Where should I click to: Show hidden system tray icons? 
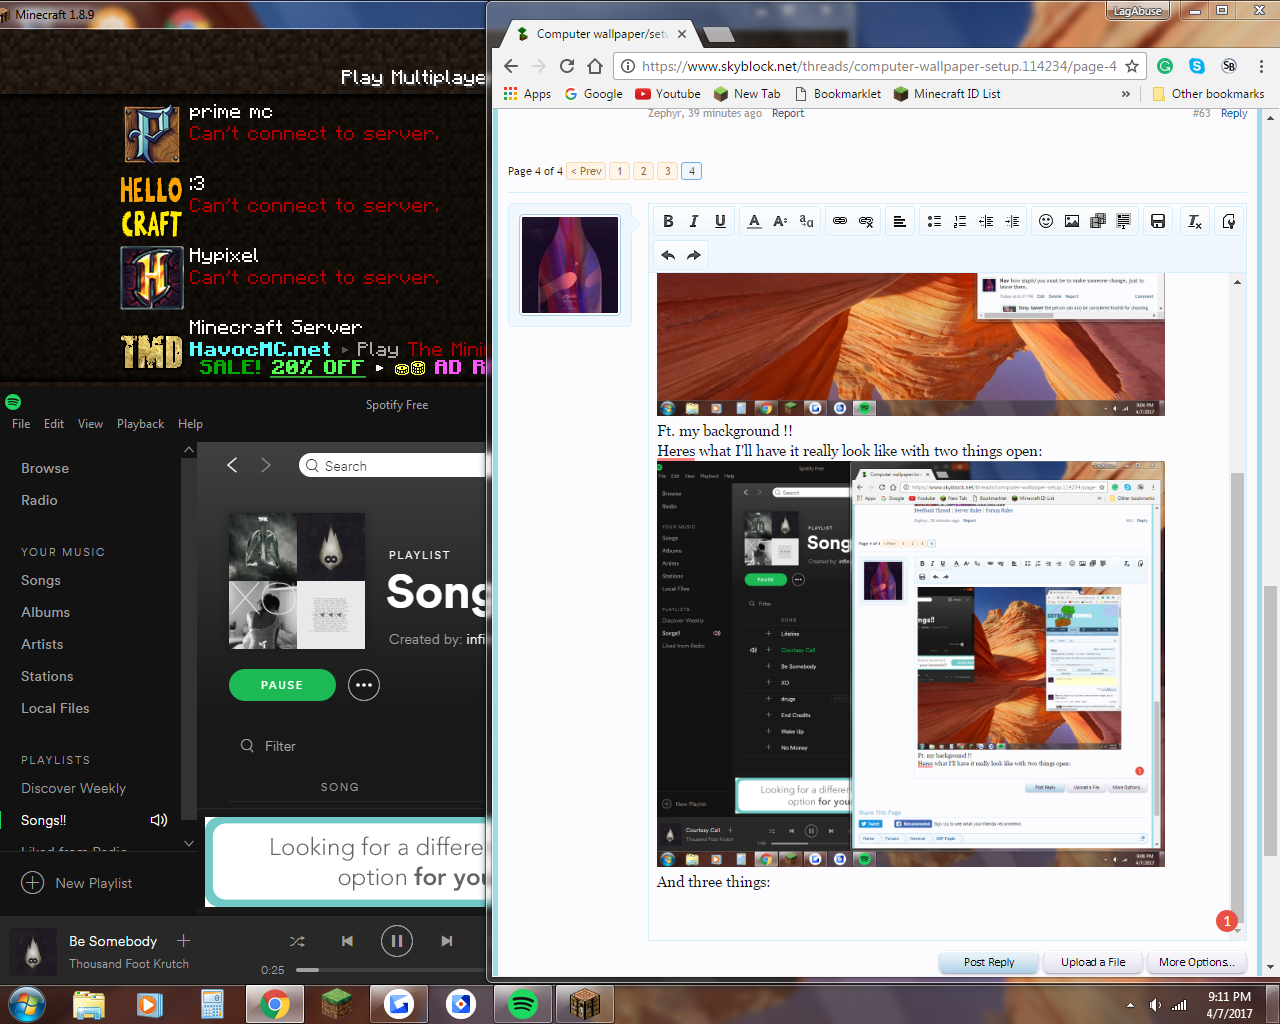[x=1131, y=1005]
